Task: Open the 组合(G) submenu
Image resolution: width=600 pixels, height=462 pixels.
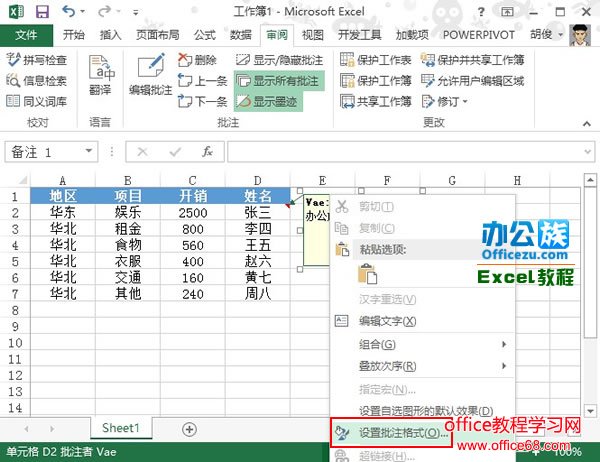Action: coord(422,344)
